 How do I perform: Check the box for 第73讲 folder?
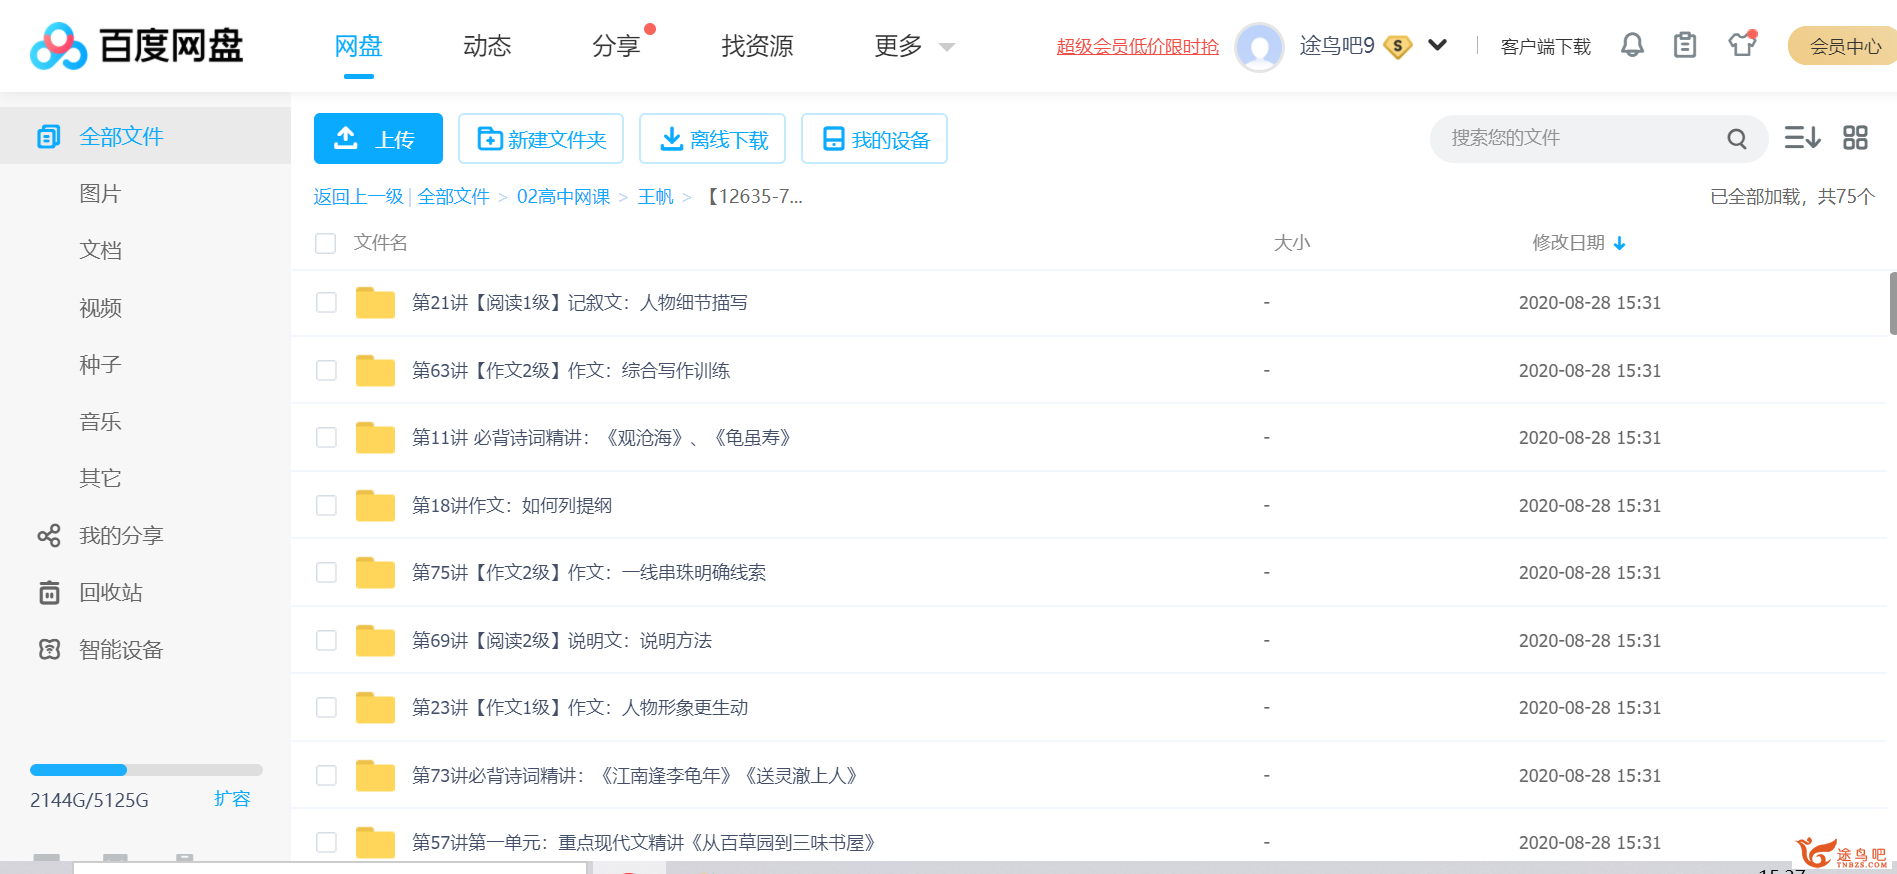(x=326, y=775)
